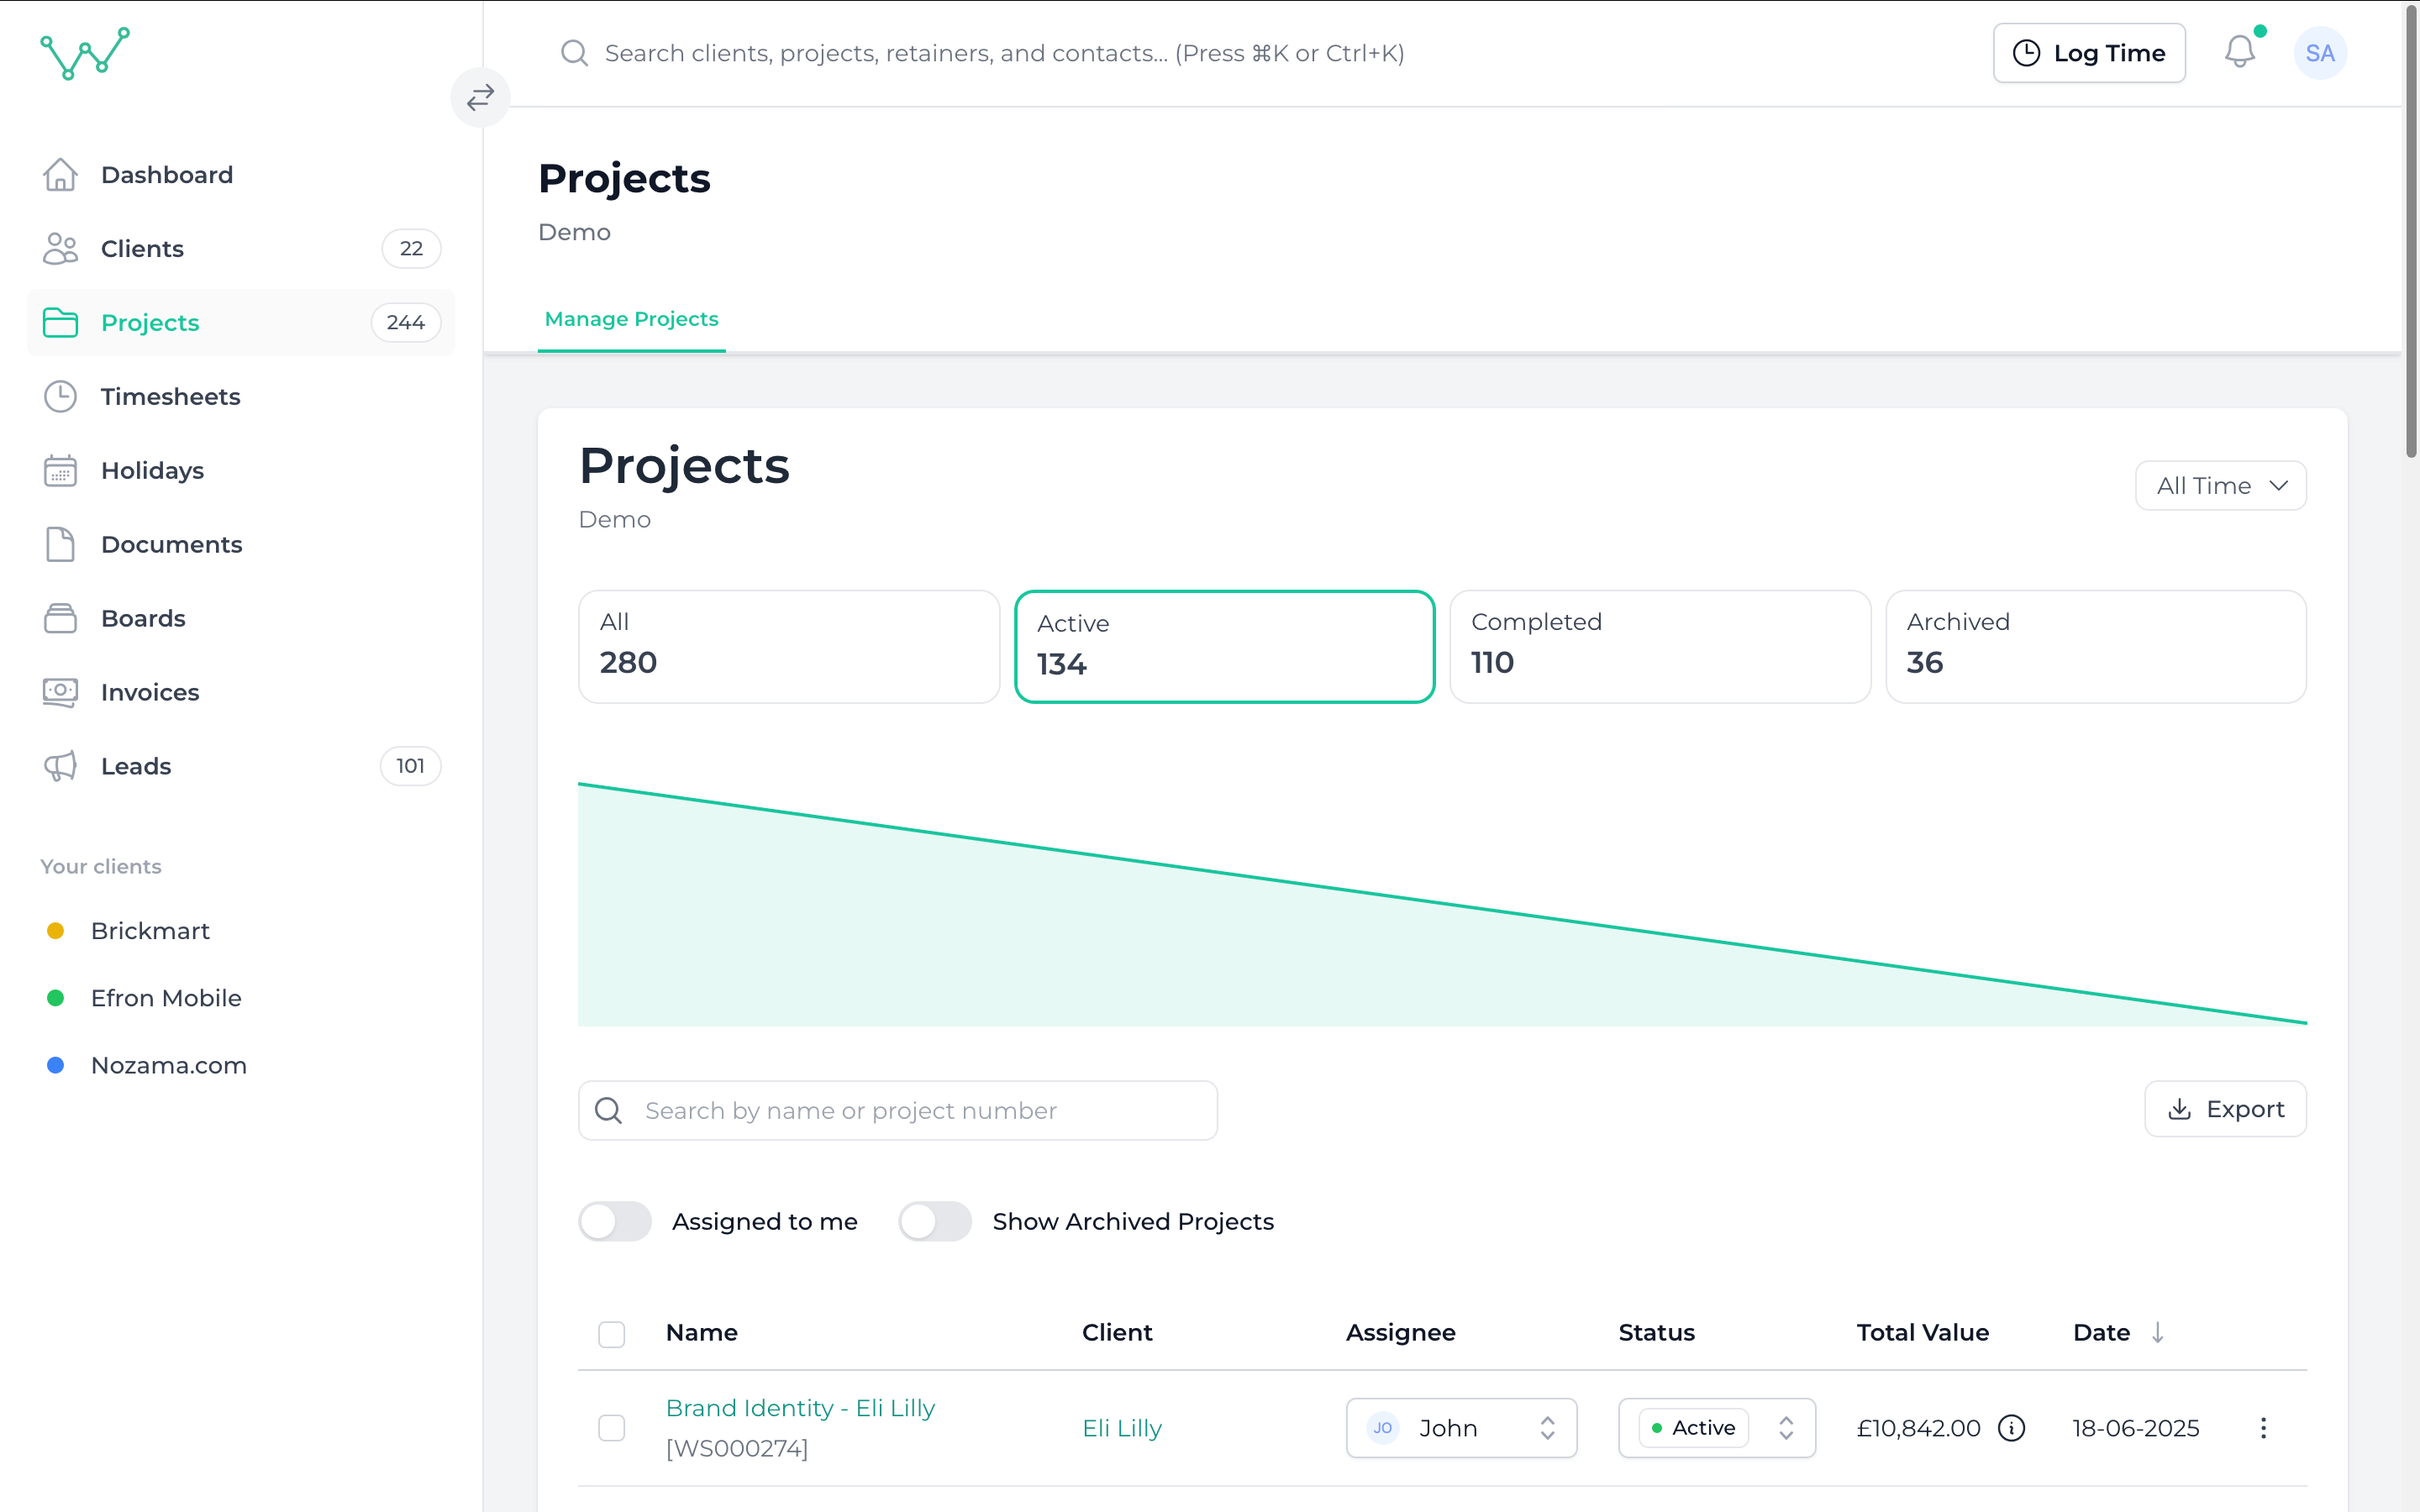The height and width of the screenshot is (1512, 2420).
Task: Open Invoices using the sidebar icon
Action: [61, 692]
